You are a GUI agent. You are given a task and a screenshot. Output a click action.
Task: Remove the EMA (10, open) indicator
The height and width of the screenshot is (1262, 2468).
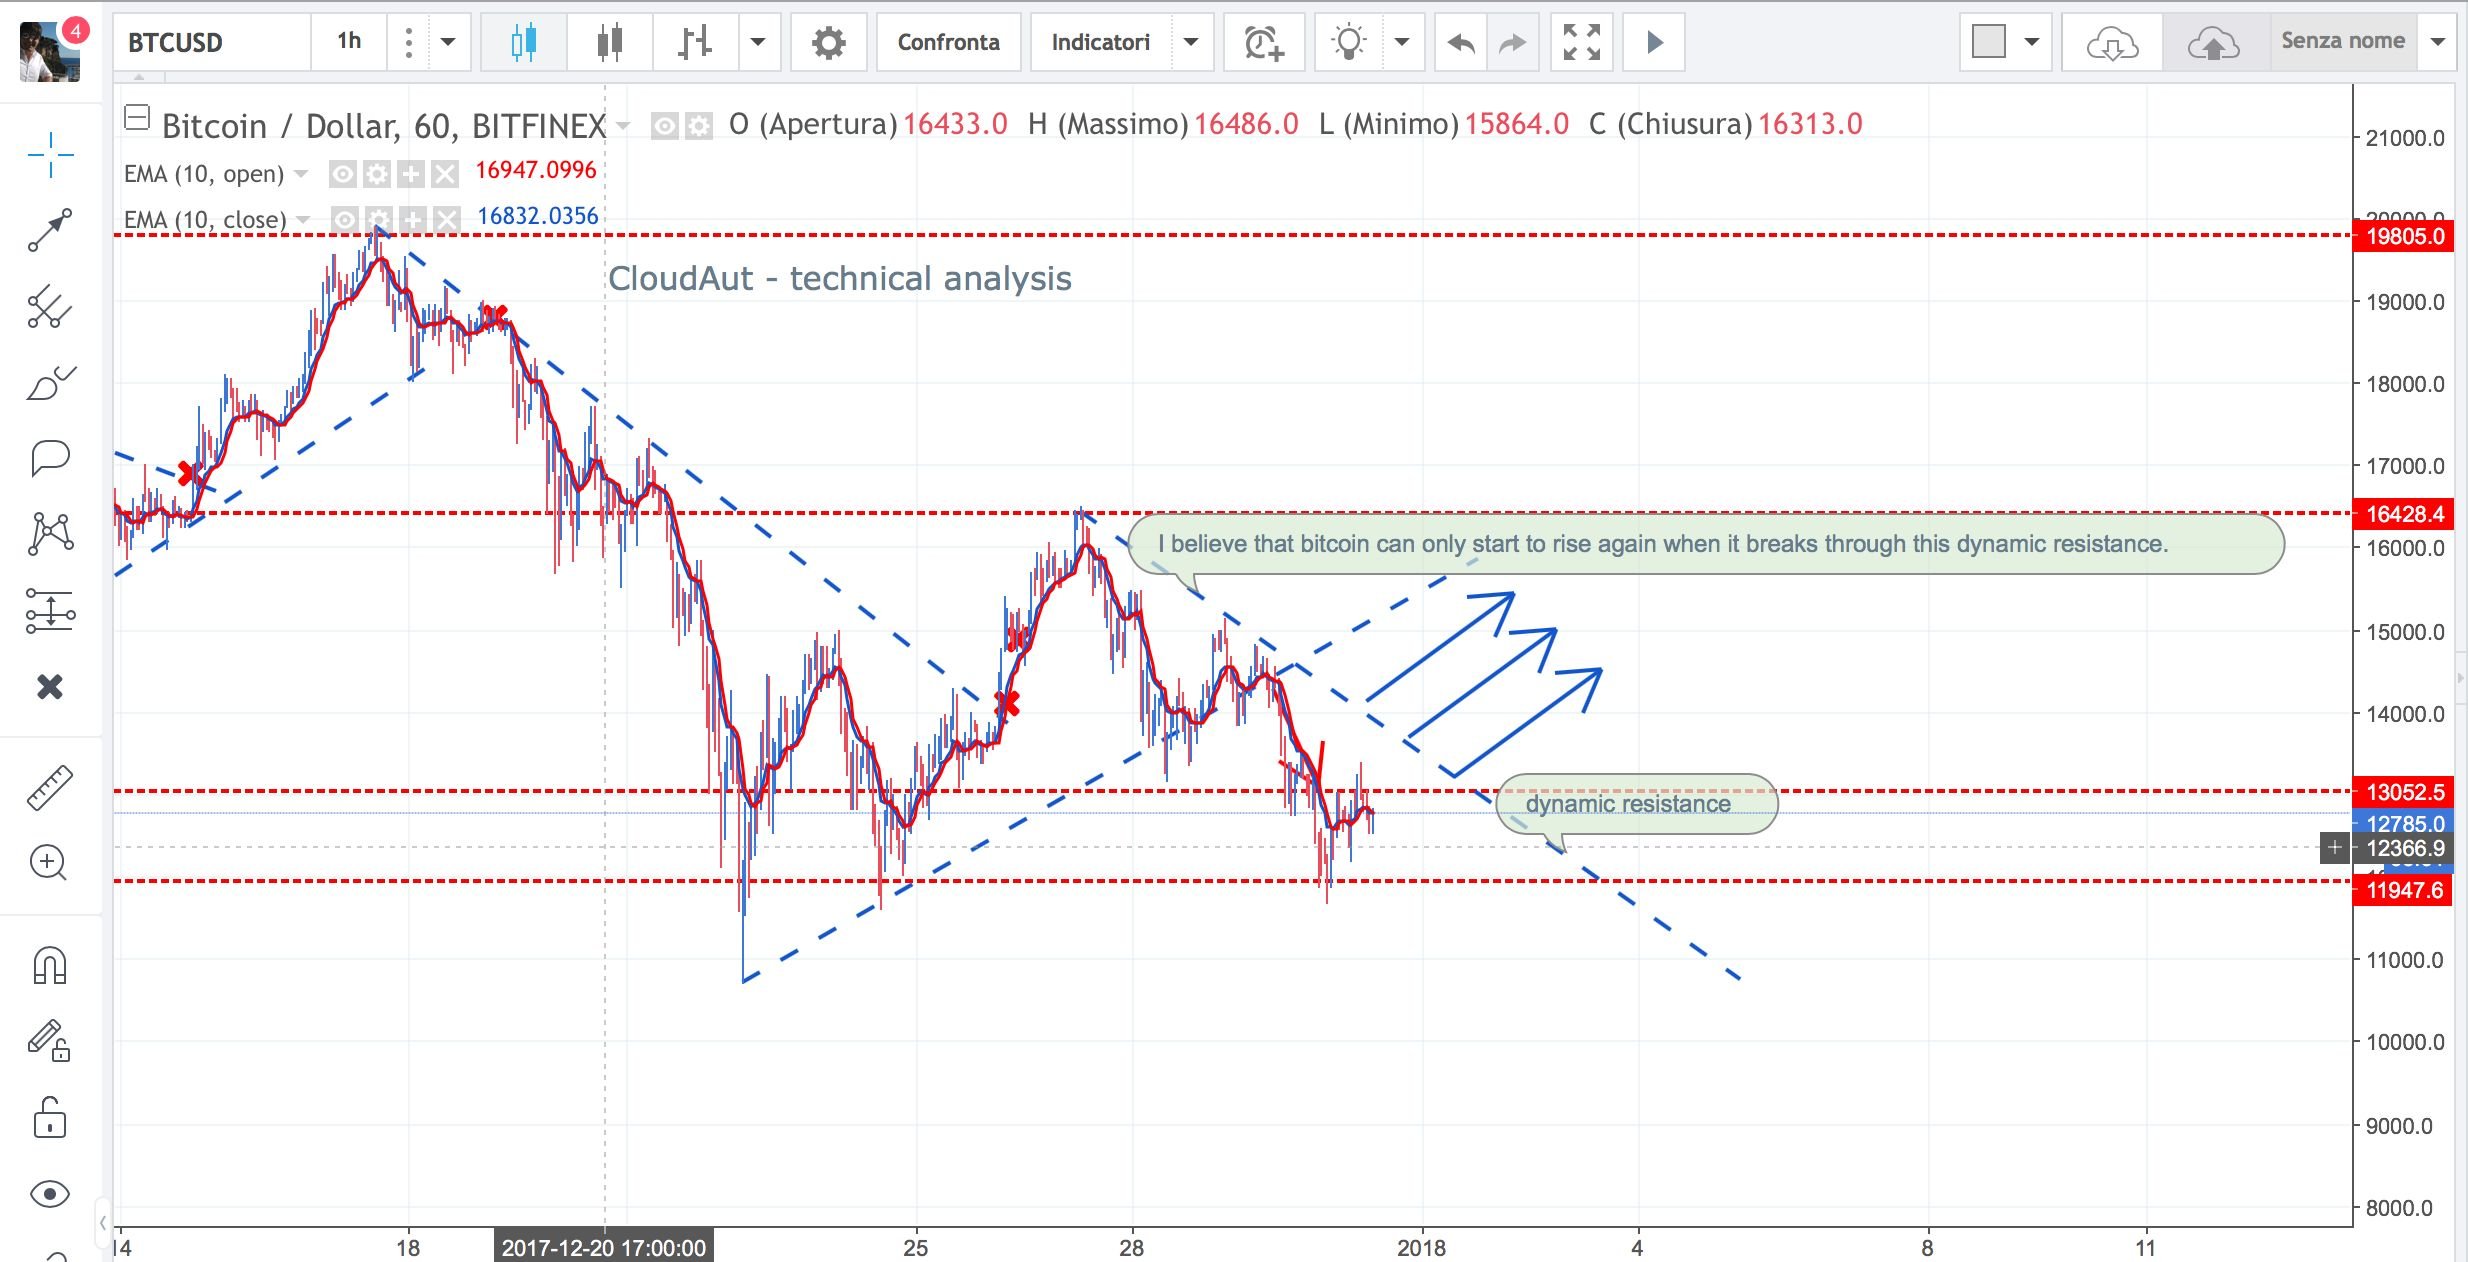click(445, 174)
